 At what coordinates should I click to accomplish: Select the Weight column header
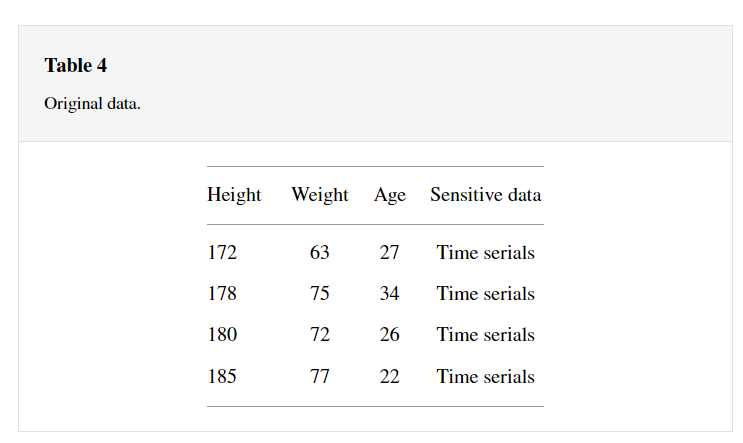point(320,195)
